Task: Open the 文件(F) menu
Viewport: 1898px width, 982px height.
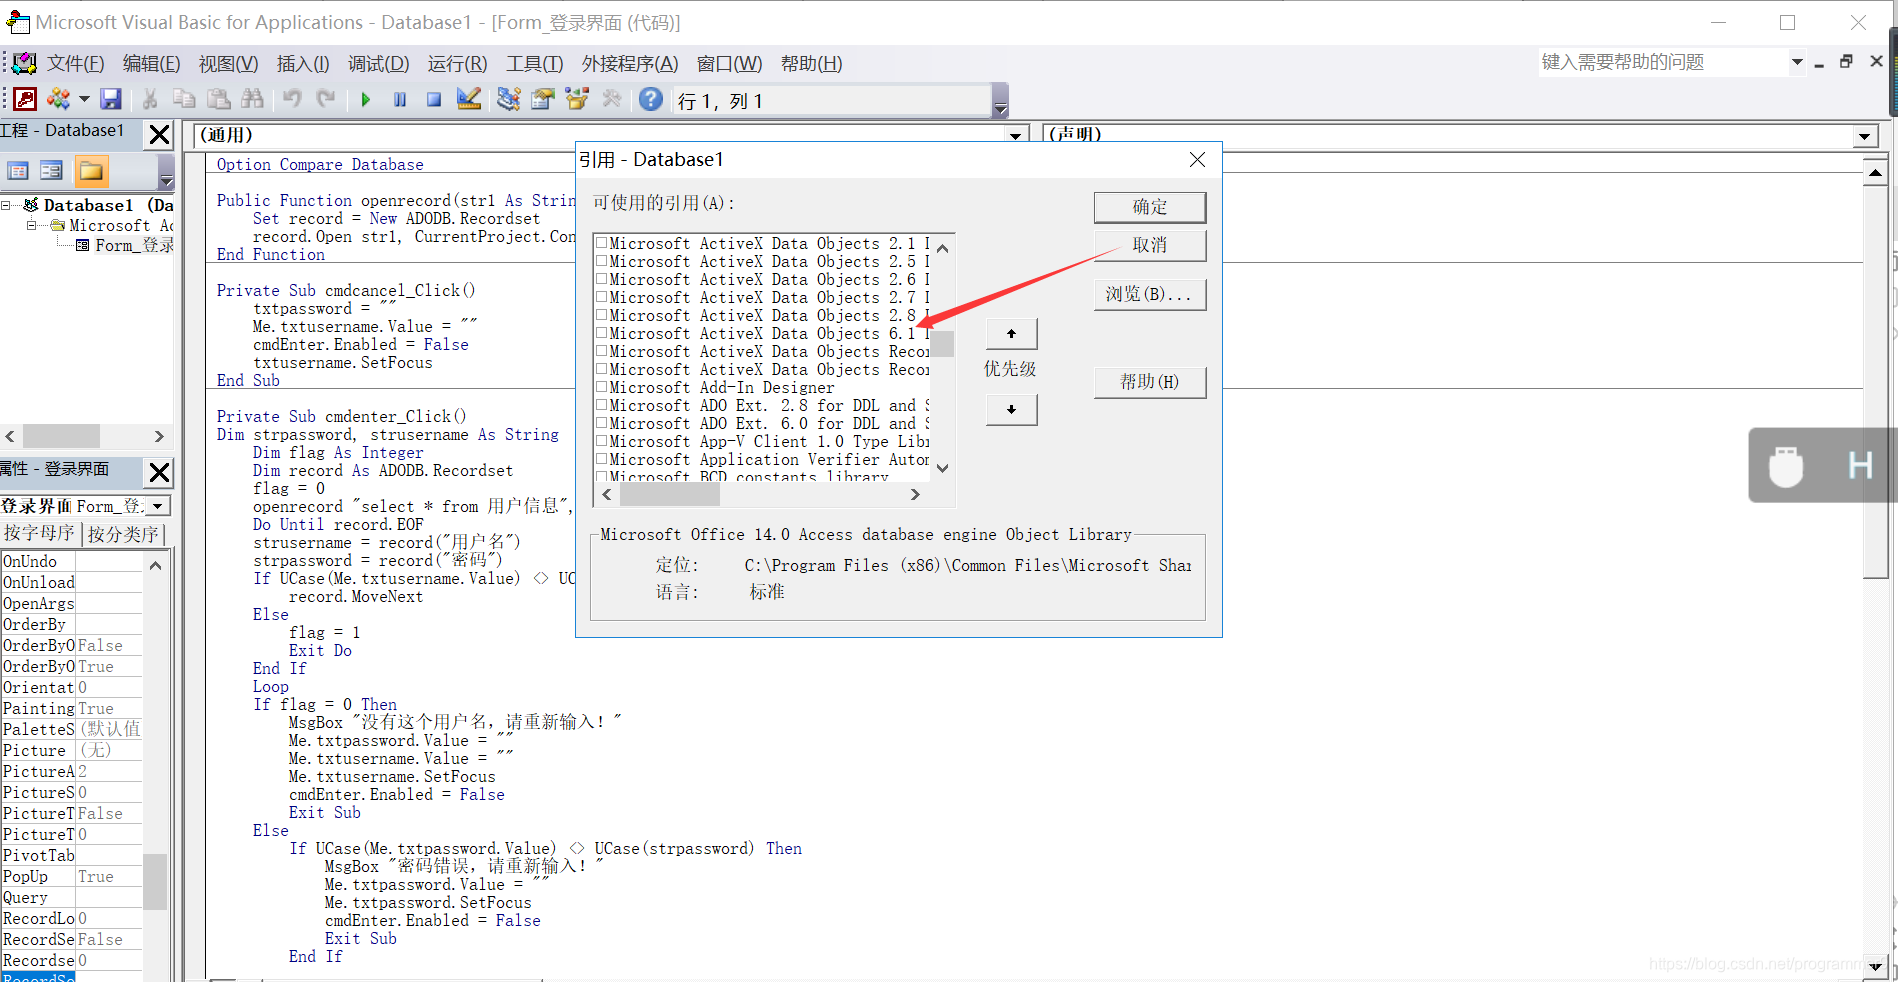Action: click(x=76, y=64)
